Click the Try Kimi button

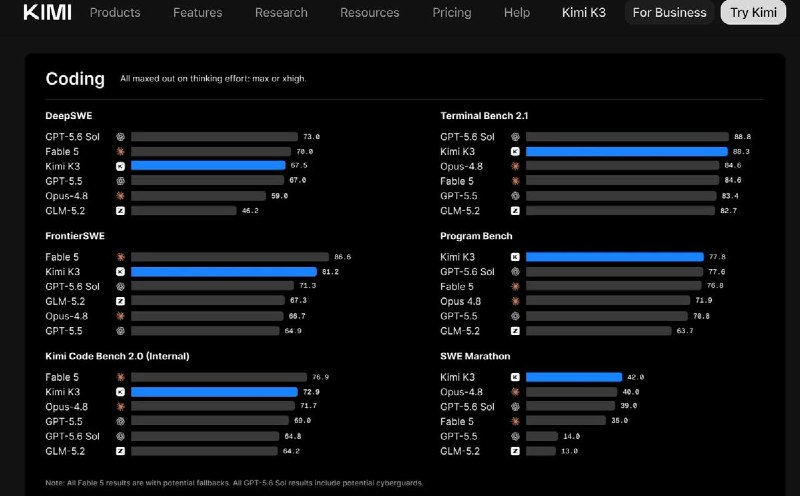coord(753,12)
